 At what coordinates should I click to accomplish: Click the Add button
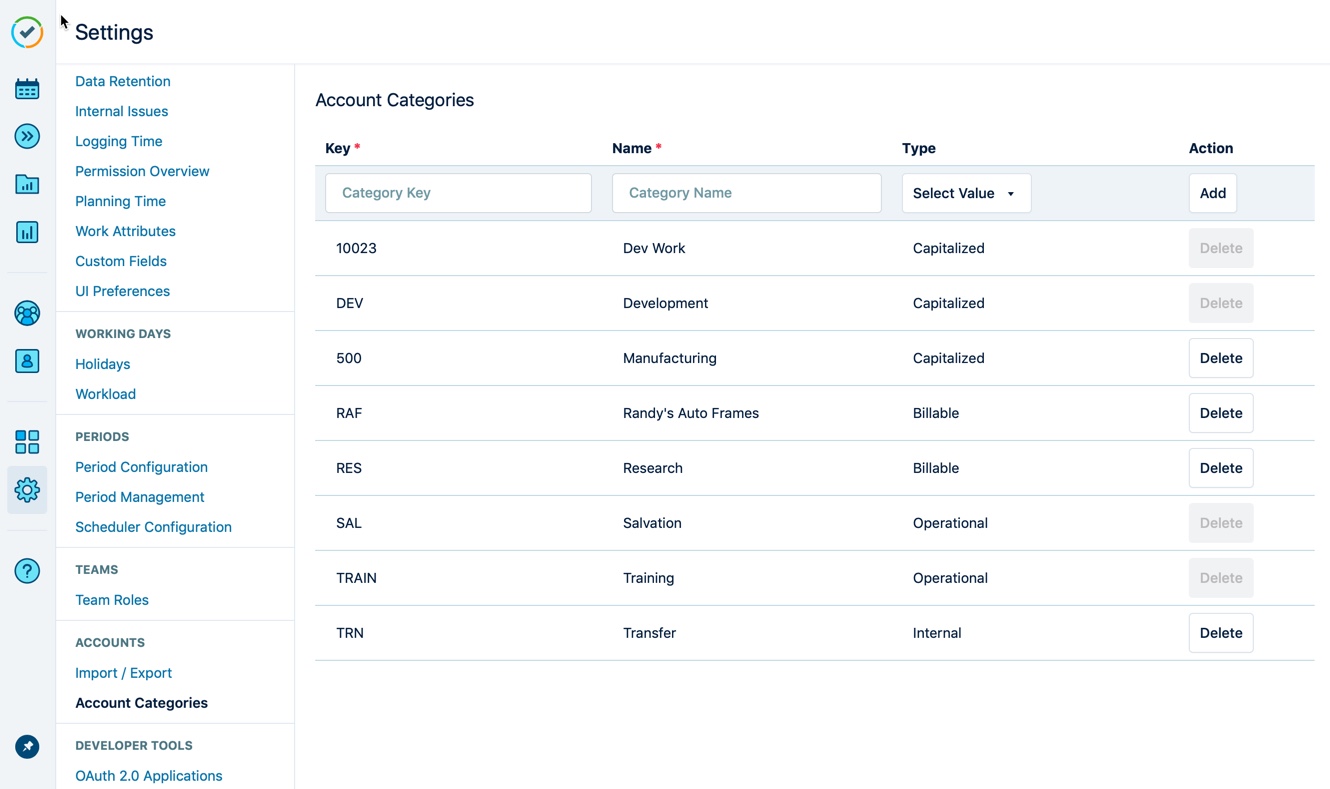coord(1213,193)
